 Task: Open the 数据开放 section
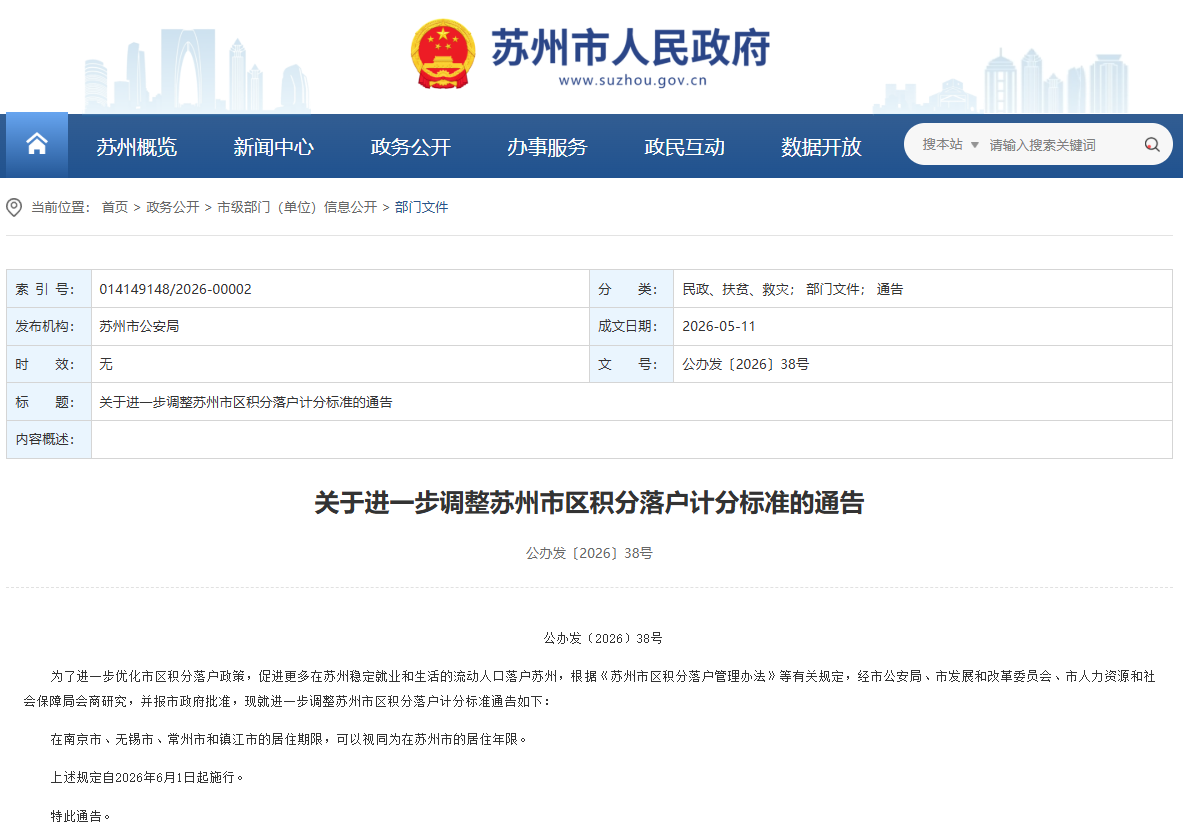click(821, 146)
